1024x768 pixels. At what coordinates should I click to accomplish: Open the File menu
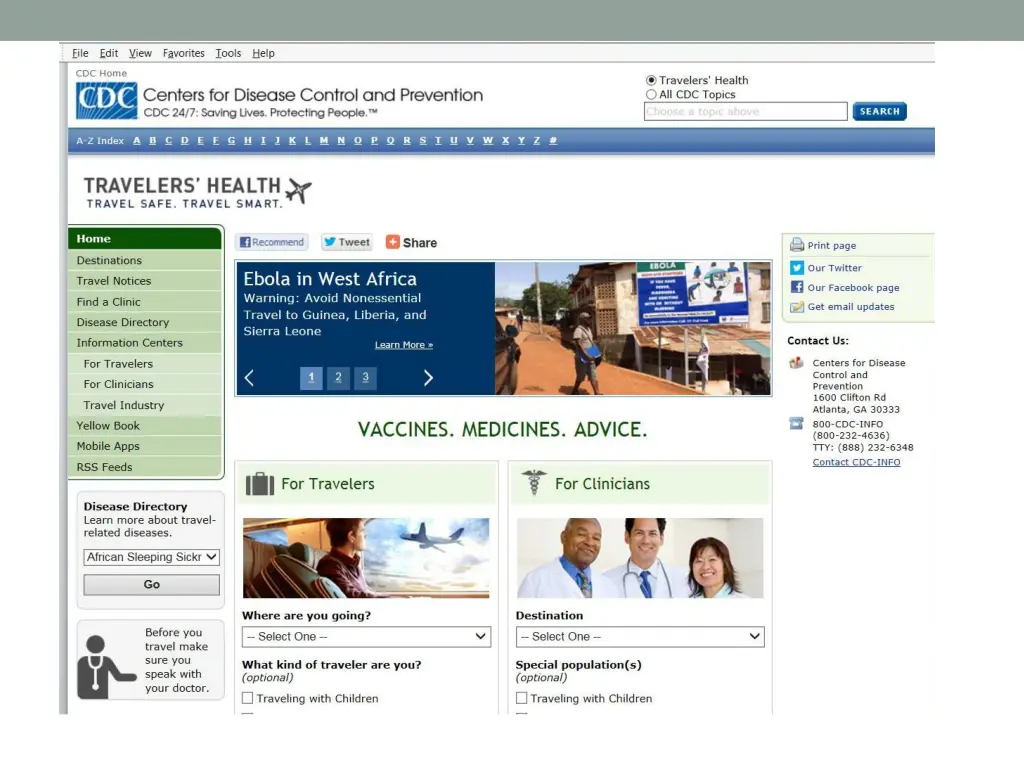80,53
